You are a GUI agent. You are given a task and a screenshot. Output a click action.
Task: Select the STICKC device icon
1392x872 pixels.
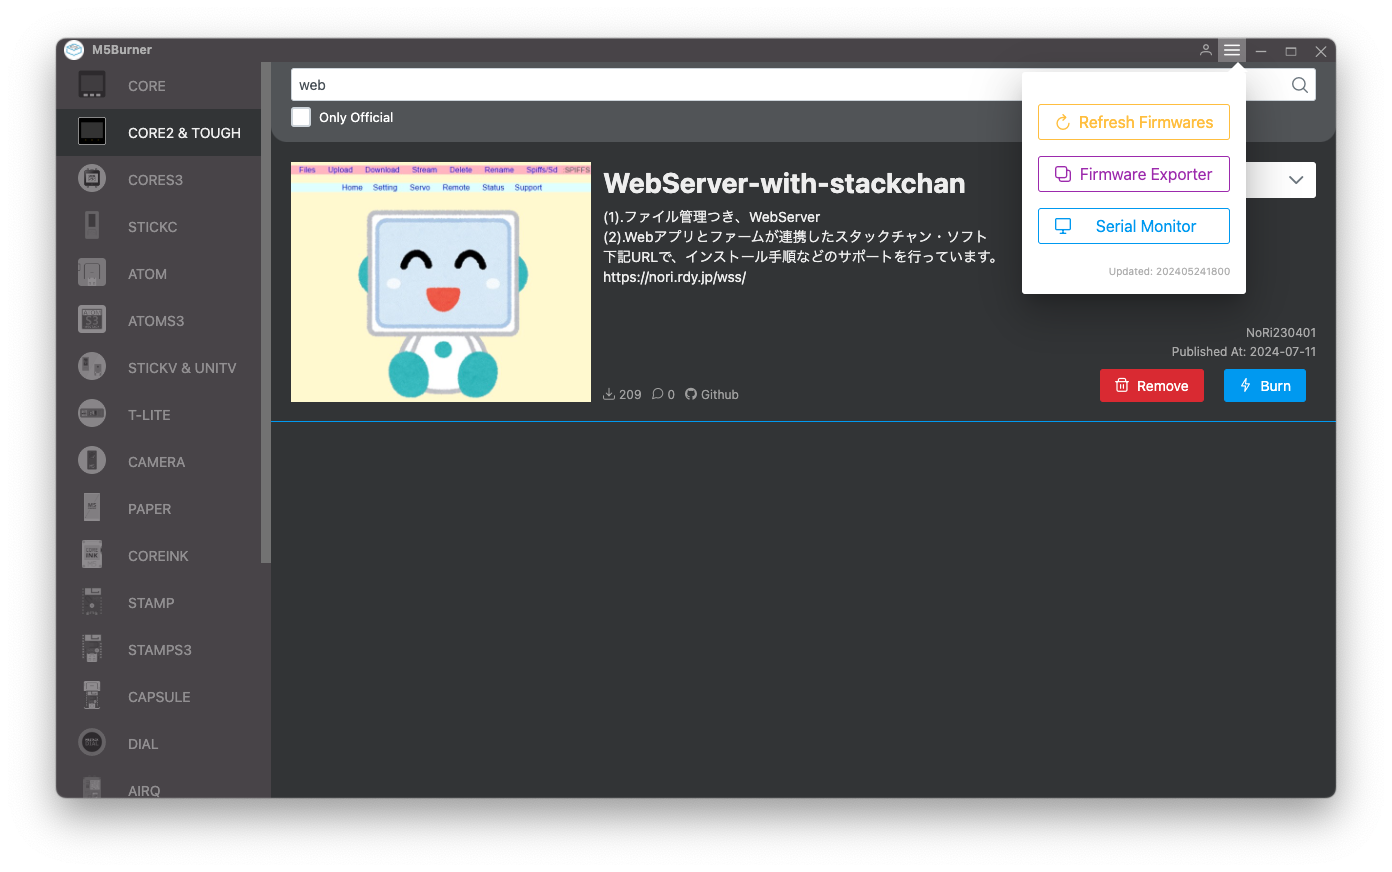[92, 227]
